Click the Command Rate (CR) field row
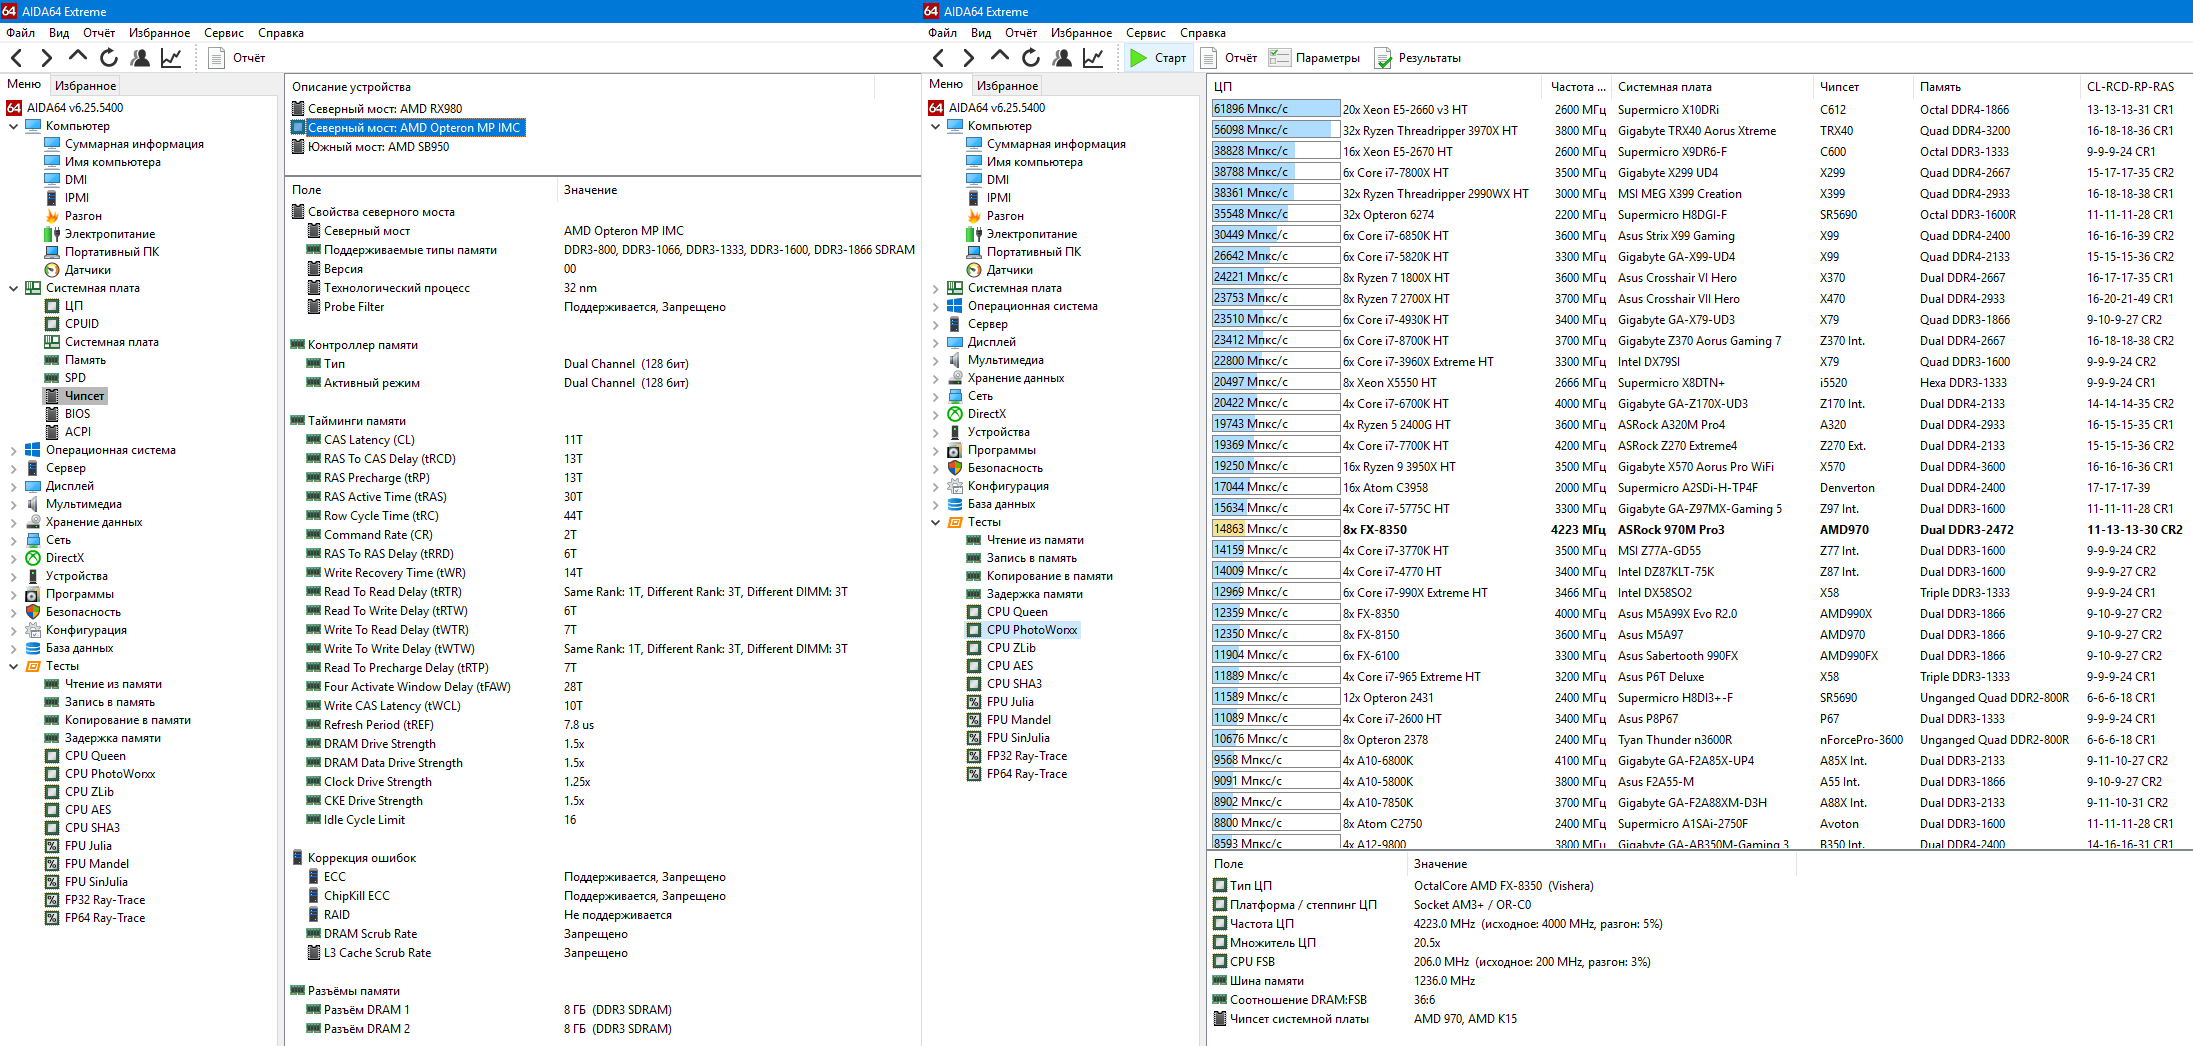This screenshot has height=1046, width=2193. [603, 535]
